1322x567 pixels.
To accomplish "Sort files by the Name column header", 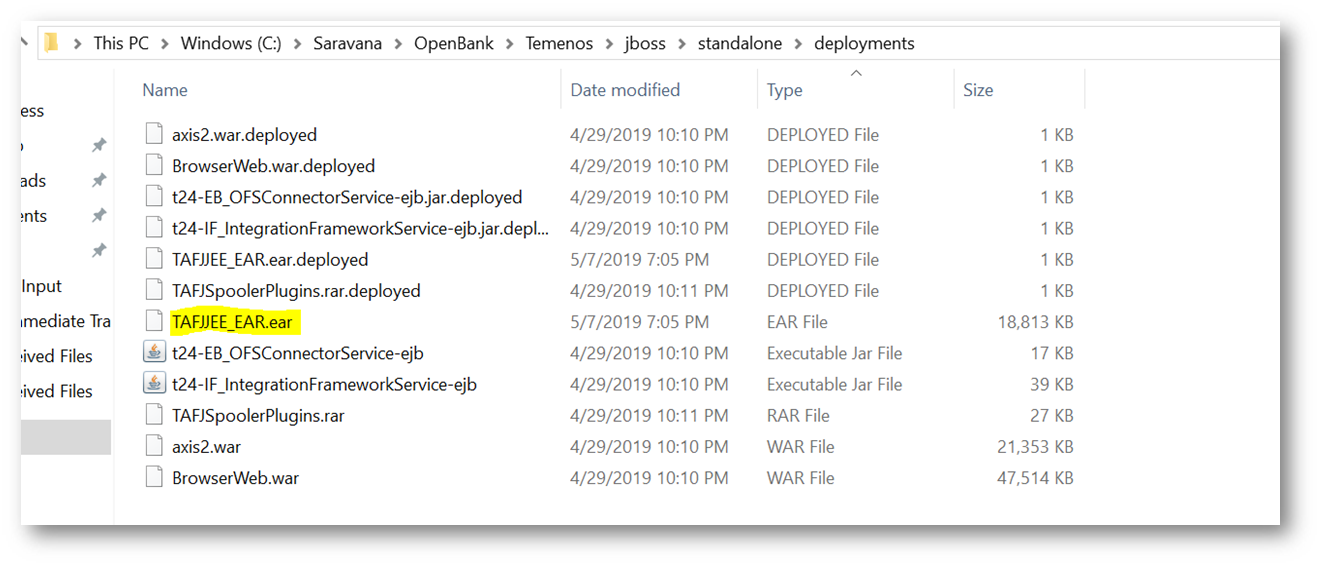I will pyautogui.click(x=165, y=90).
